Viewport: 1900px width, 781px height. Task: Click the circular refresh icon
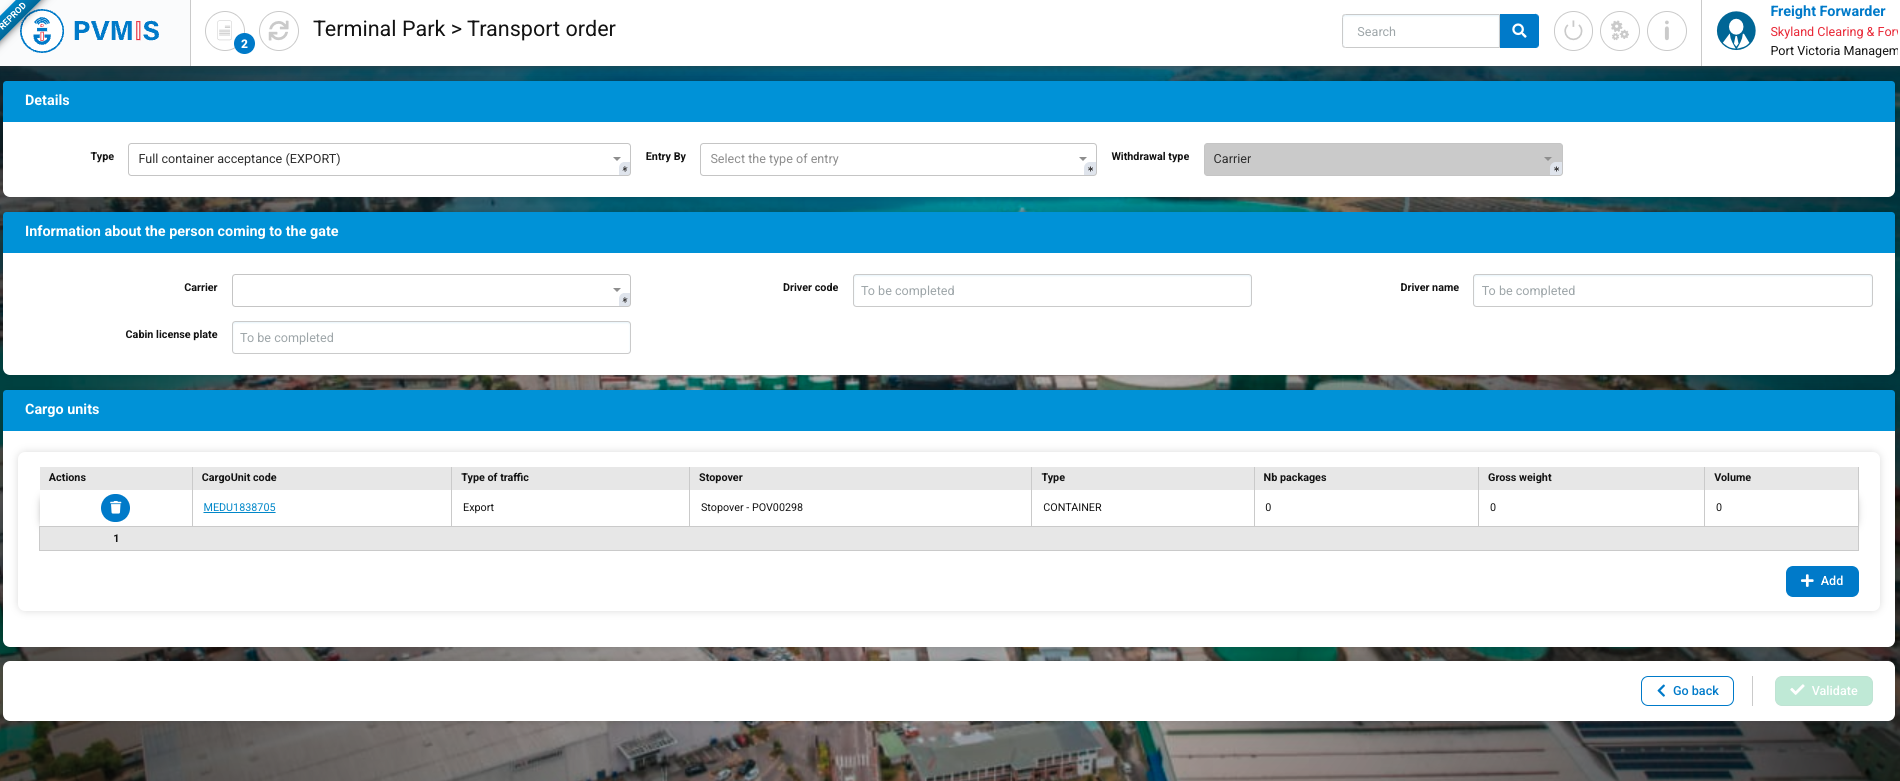279,31
